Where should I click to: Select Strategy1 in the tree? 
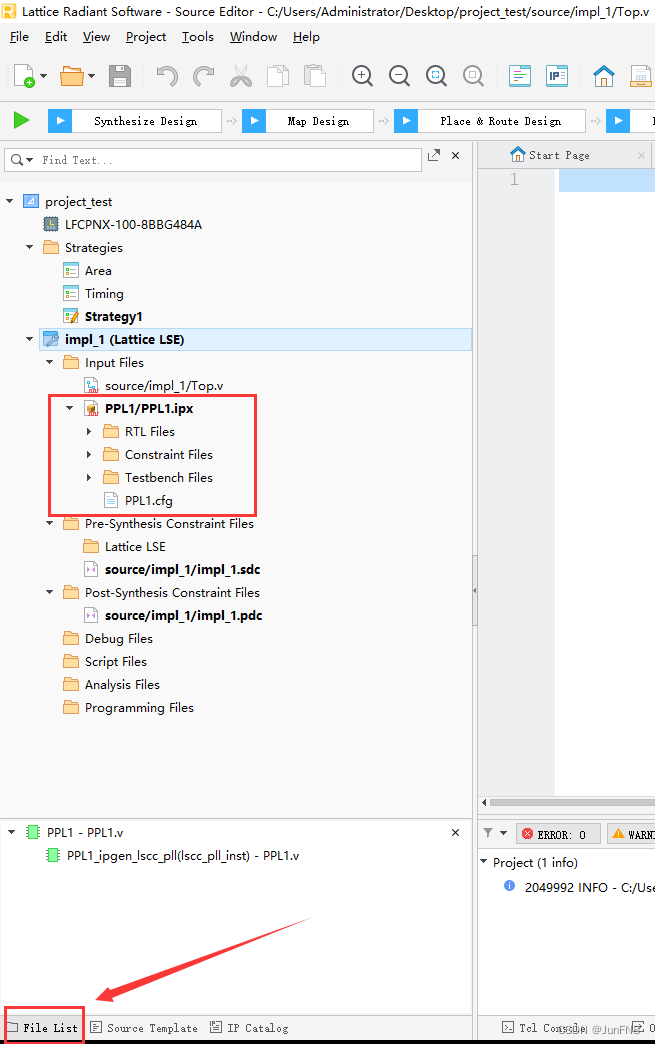click(113, 316)
